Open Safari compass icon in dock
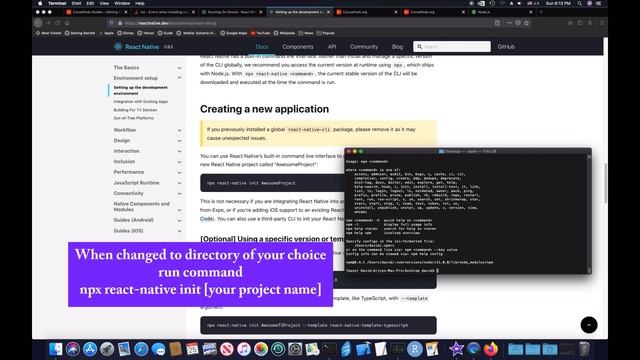This screenshot has height=360, width=640. coord(141,349)
